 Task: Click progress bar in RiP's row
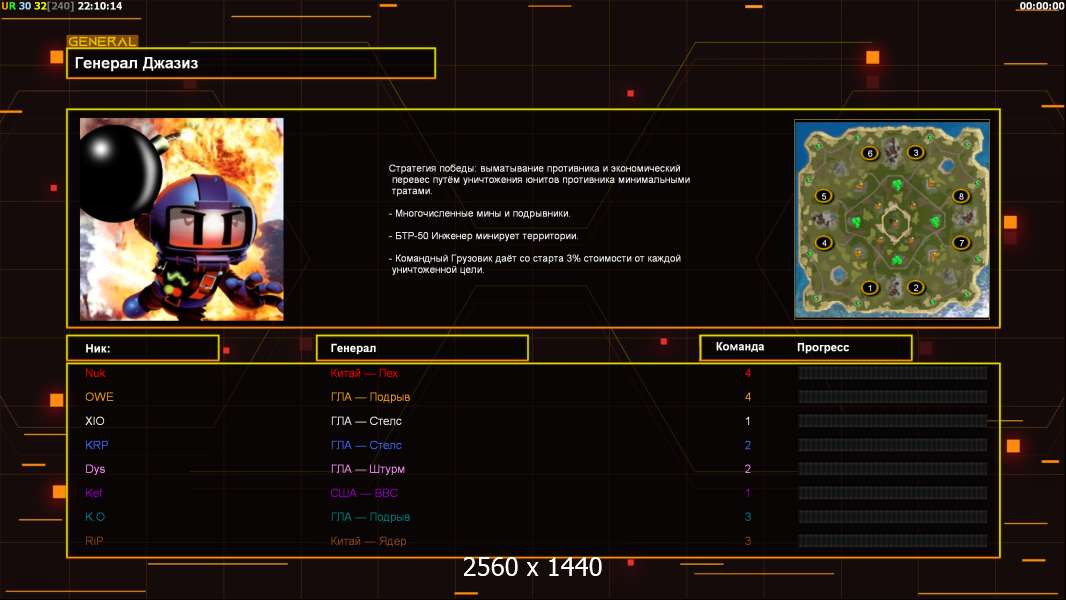(892, 541)
